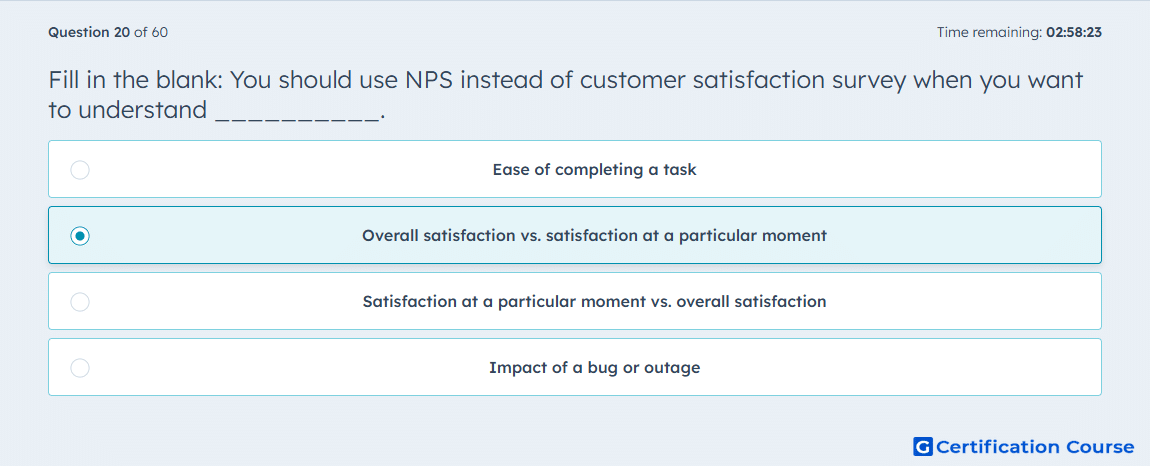Click the "Time remaining:" label
This screenshot has height=466, width=1150.
coord(989,32)
